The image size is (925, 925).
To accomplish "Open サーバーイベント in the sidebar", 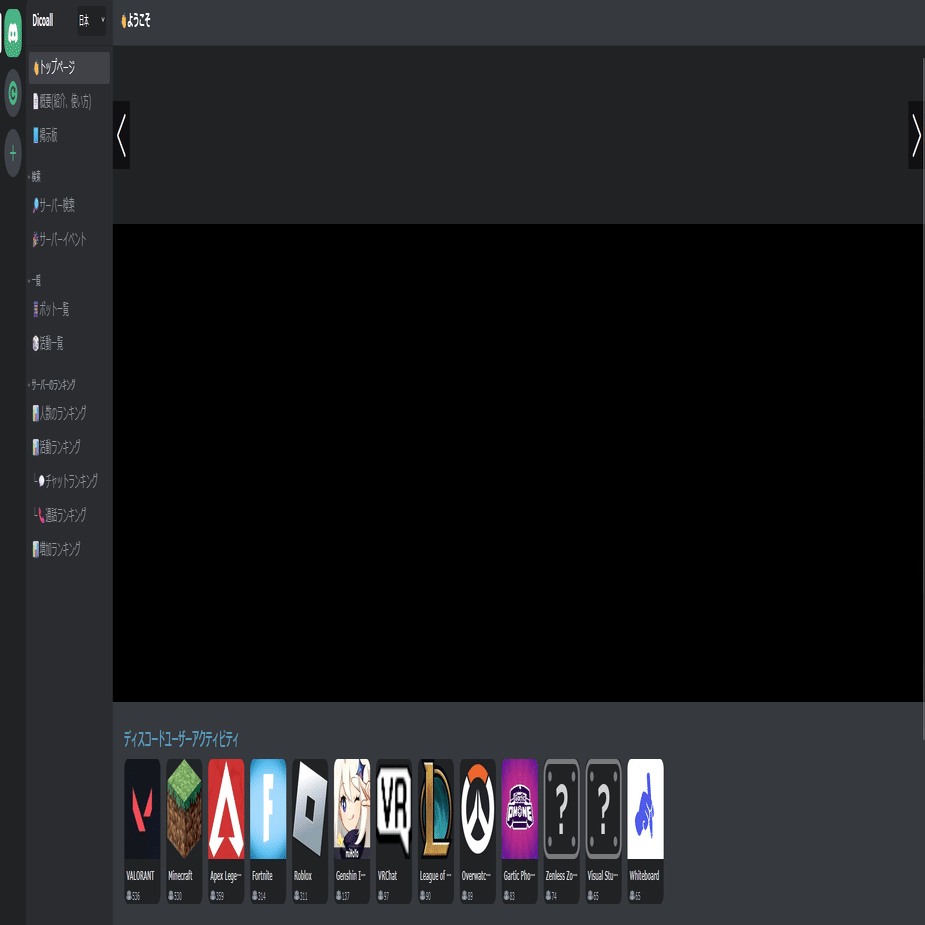I will [62, 239].
